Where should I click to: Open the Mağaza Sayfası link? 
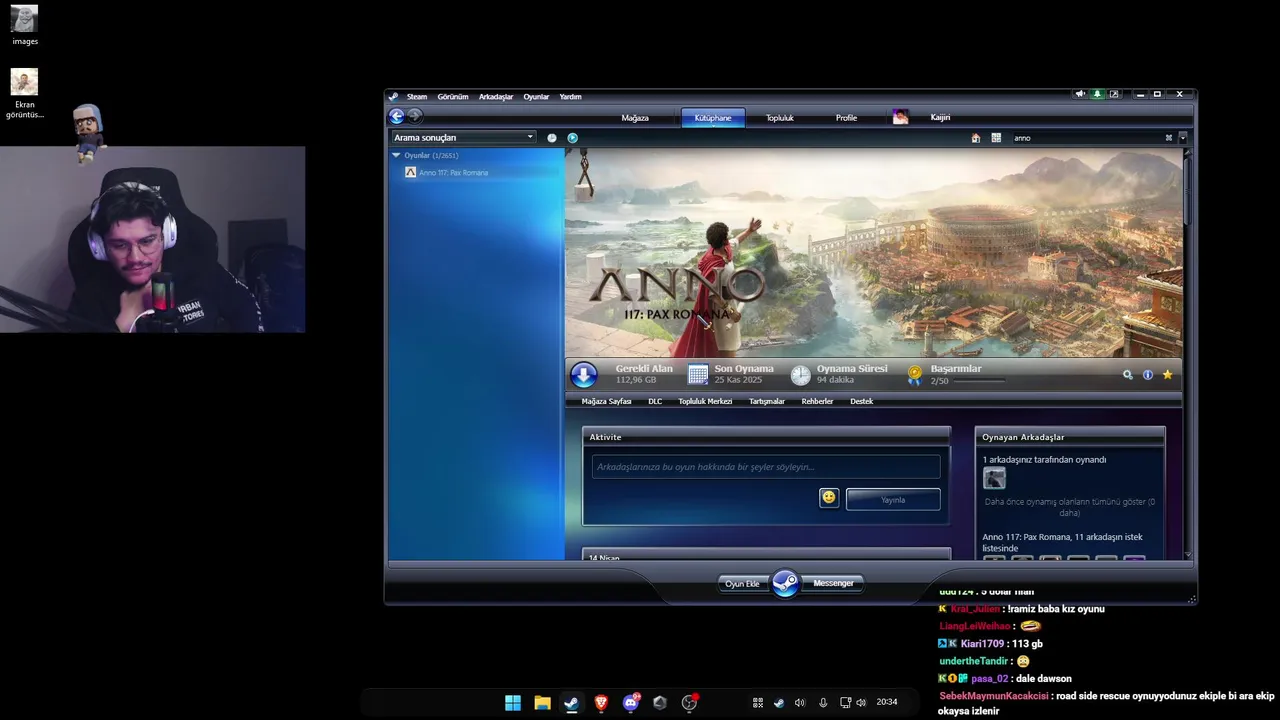coord(606,402)
